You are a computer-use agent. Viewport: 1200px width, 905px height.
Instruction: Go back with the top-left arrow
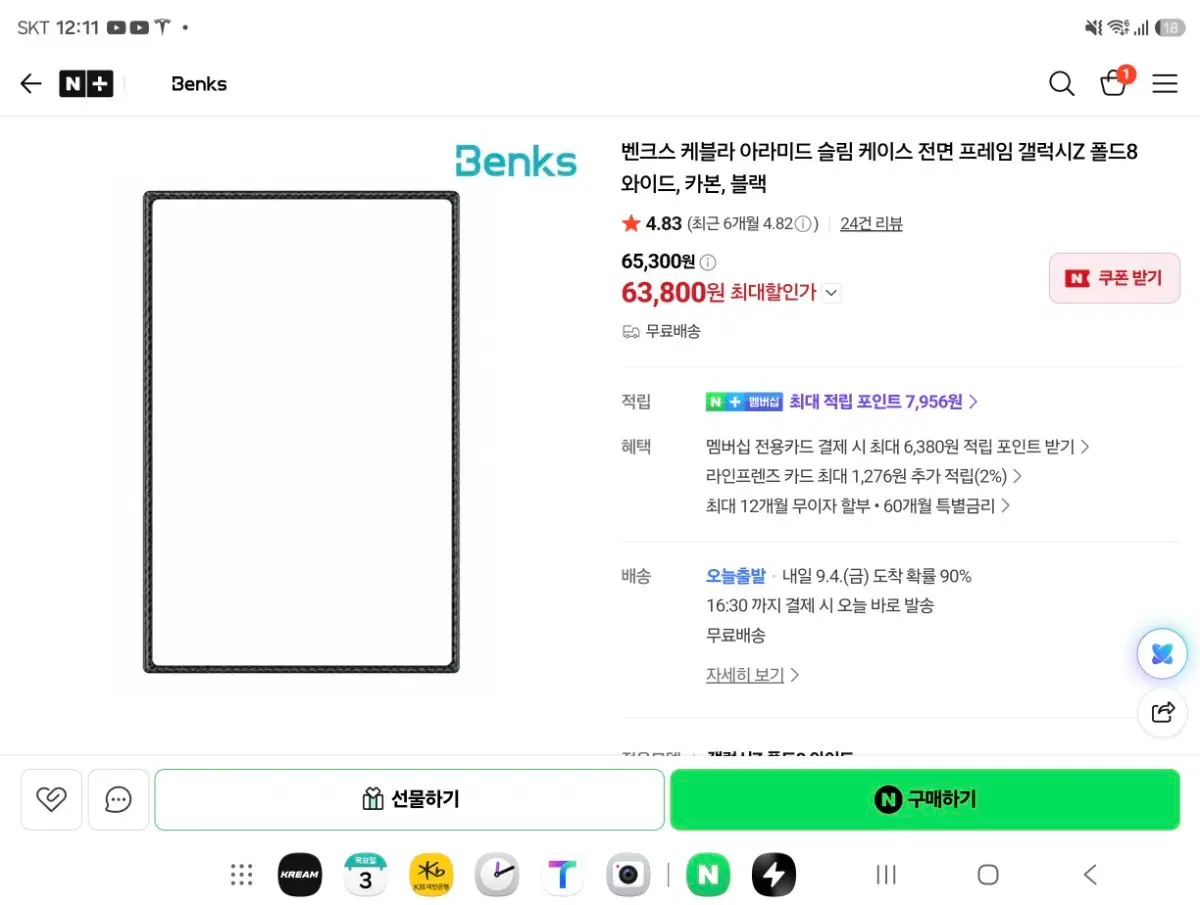31,84
